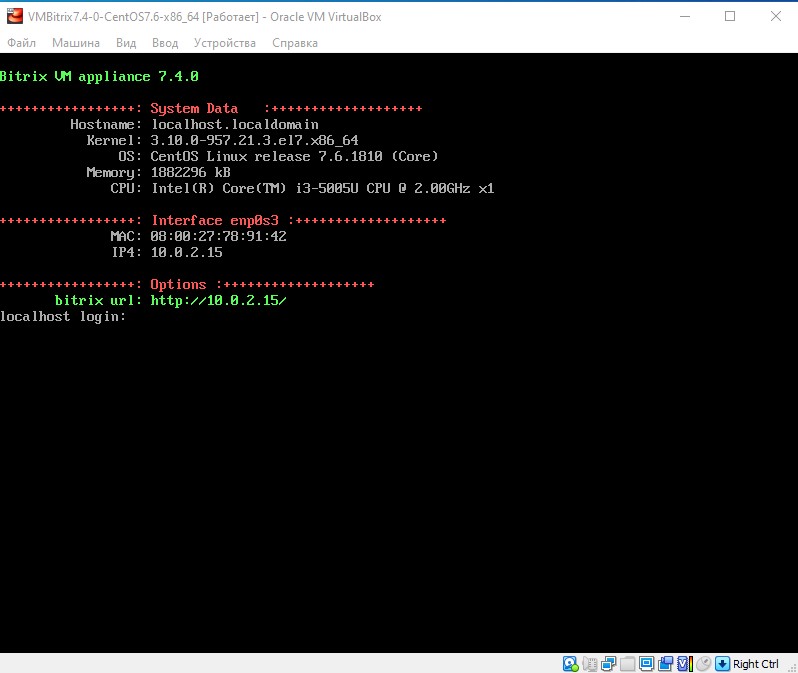Click the IP4 address 10.0.2.15 value
Viewport: 798px width, 673px height.
coord(187,253)
